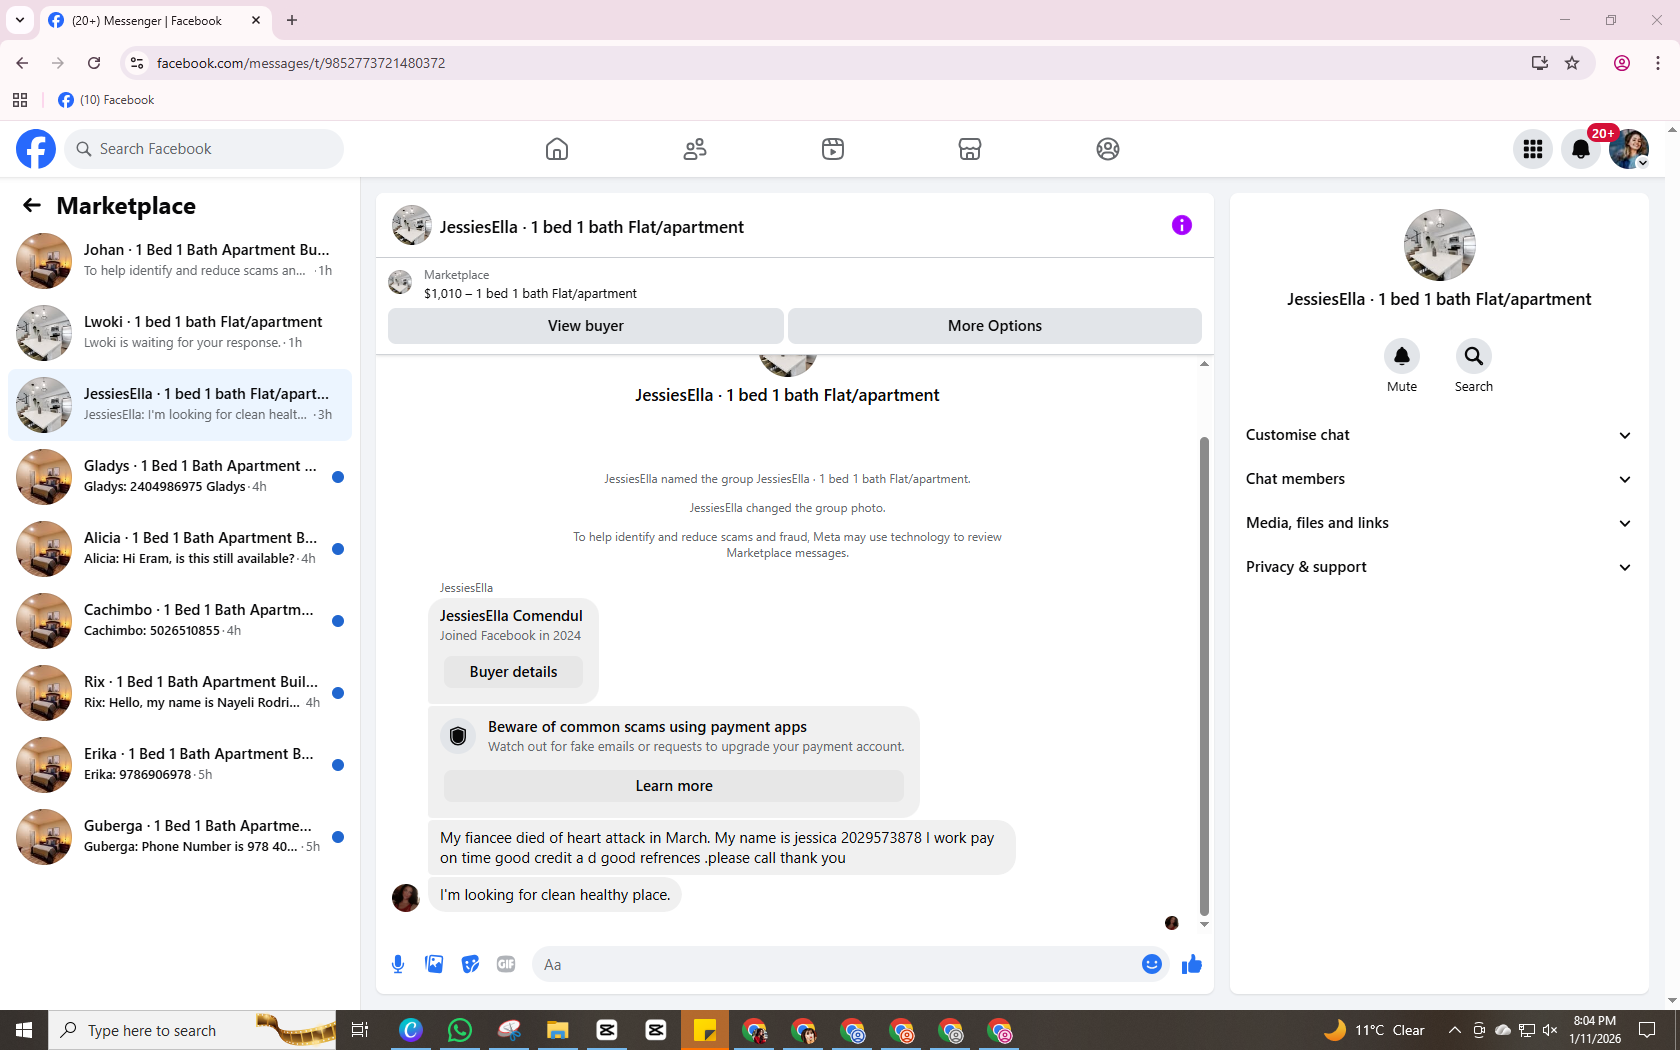Open the browser profile icon
Viewport: 1680px width, 1050px height.
click(1622, 63)
